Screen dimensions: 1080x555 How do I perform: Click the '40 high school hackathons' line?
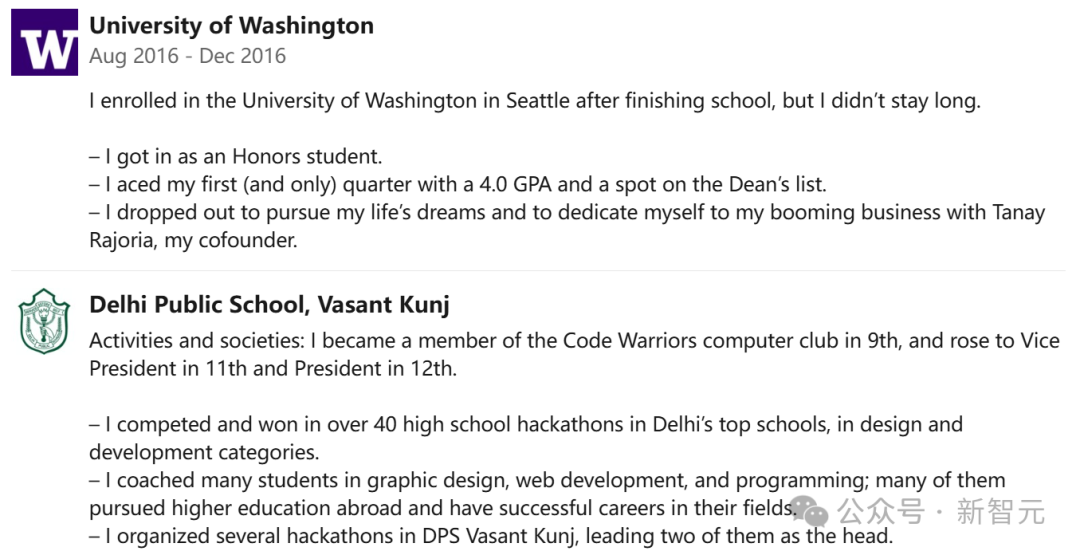click(526, 424)
